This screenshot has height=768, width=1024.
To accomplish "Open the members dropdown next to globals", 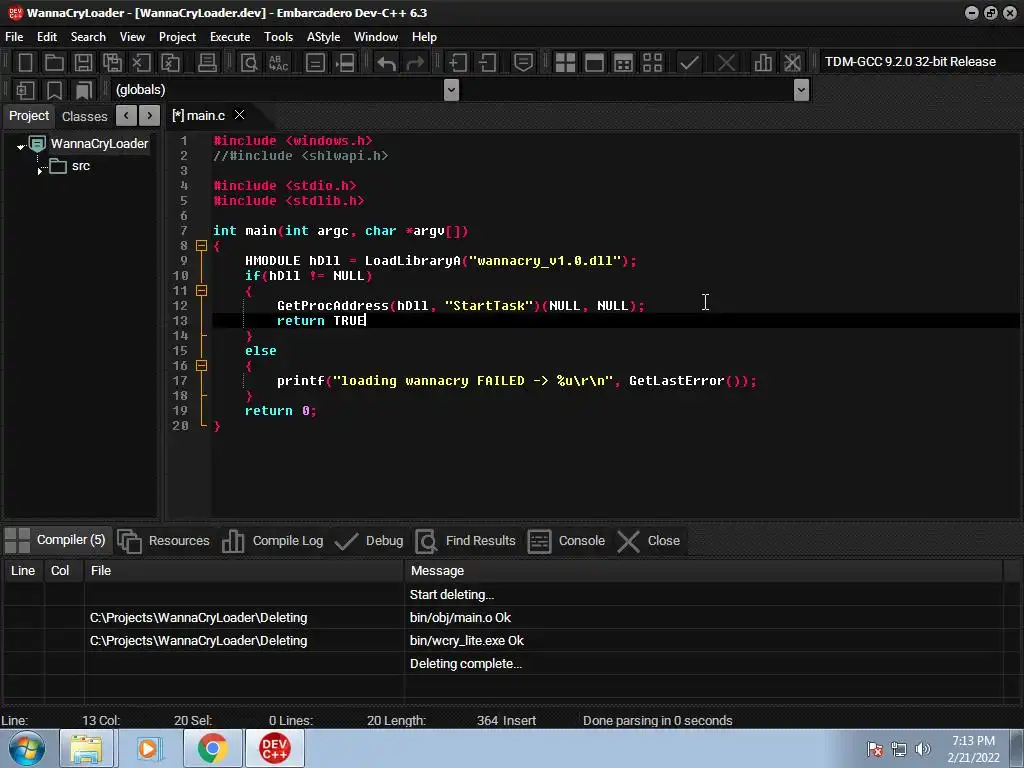I will (801, 90).
